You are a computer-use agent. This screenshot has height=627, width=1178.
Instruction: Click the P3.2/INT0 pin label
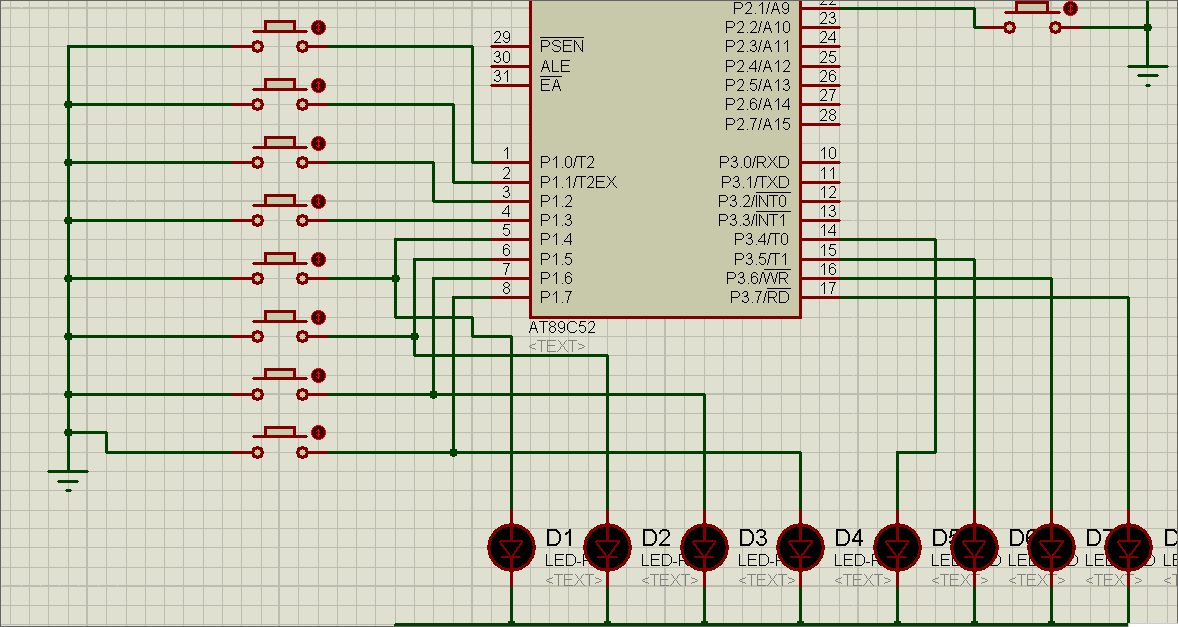754,201
